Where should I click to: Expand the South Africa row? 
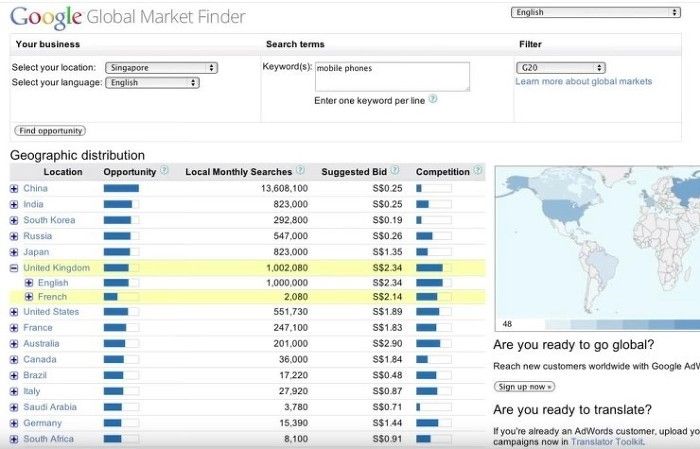click(14, 439)
